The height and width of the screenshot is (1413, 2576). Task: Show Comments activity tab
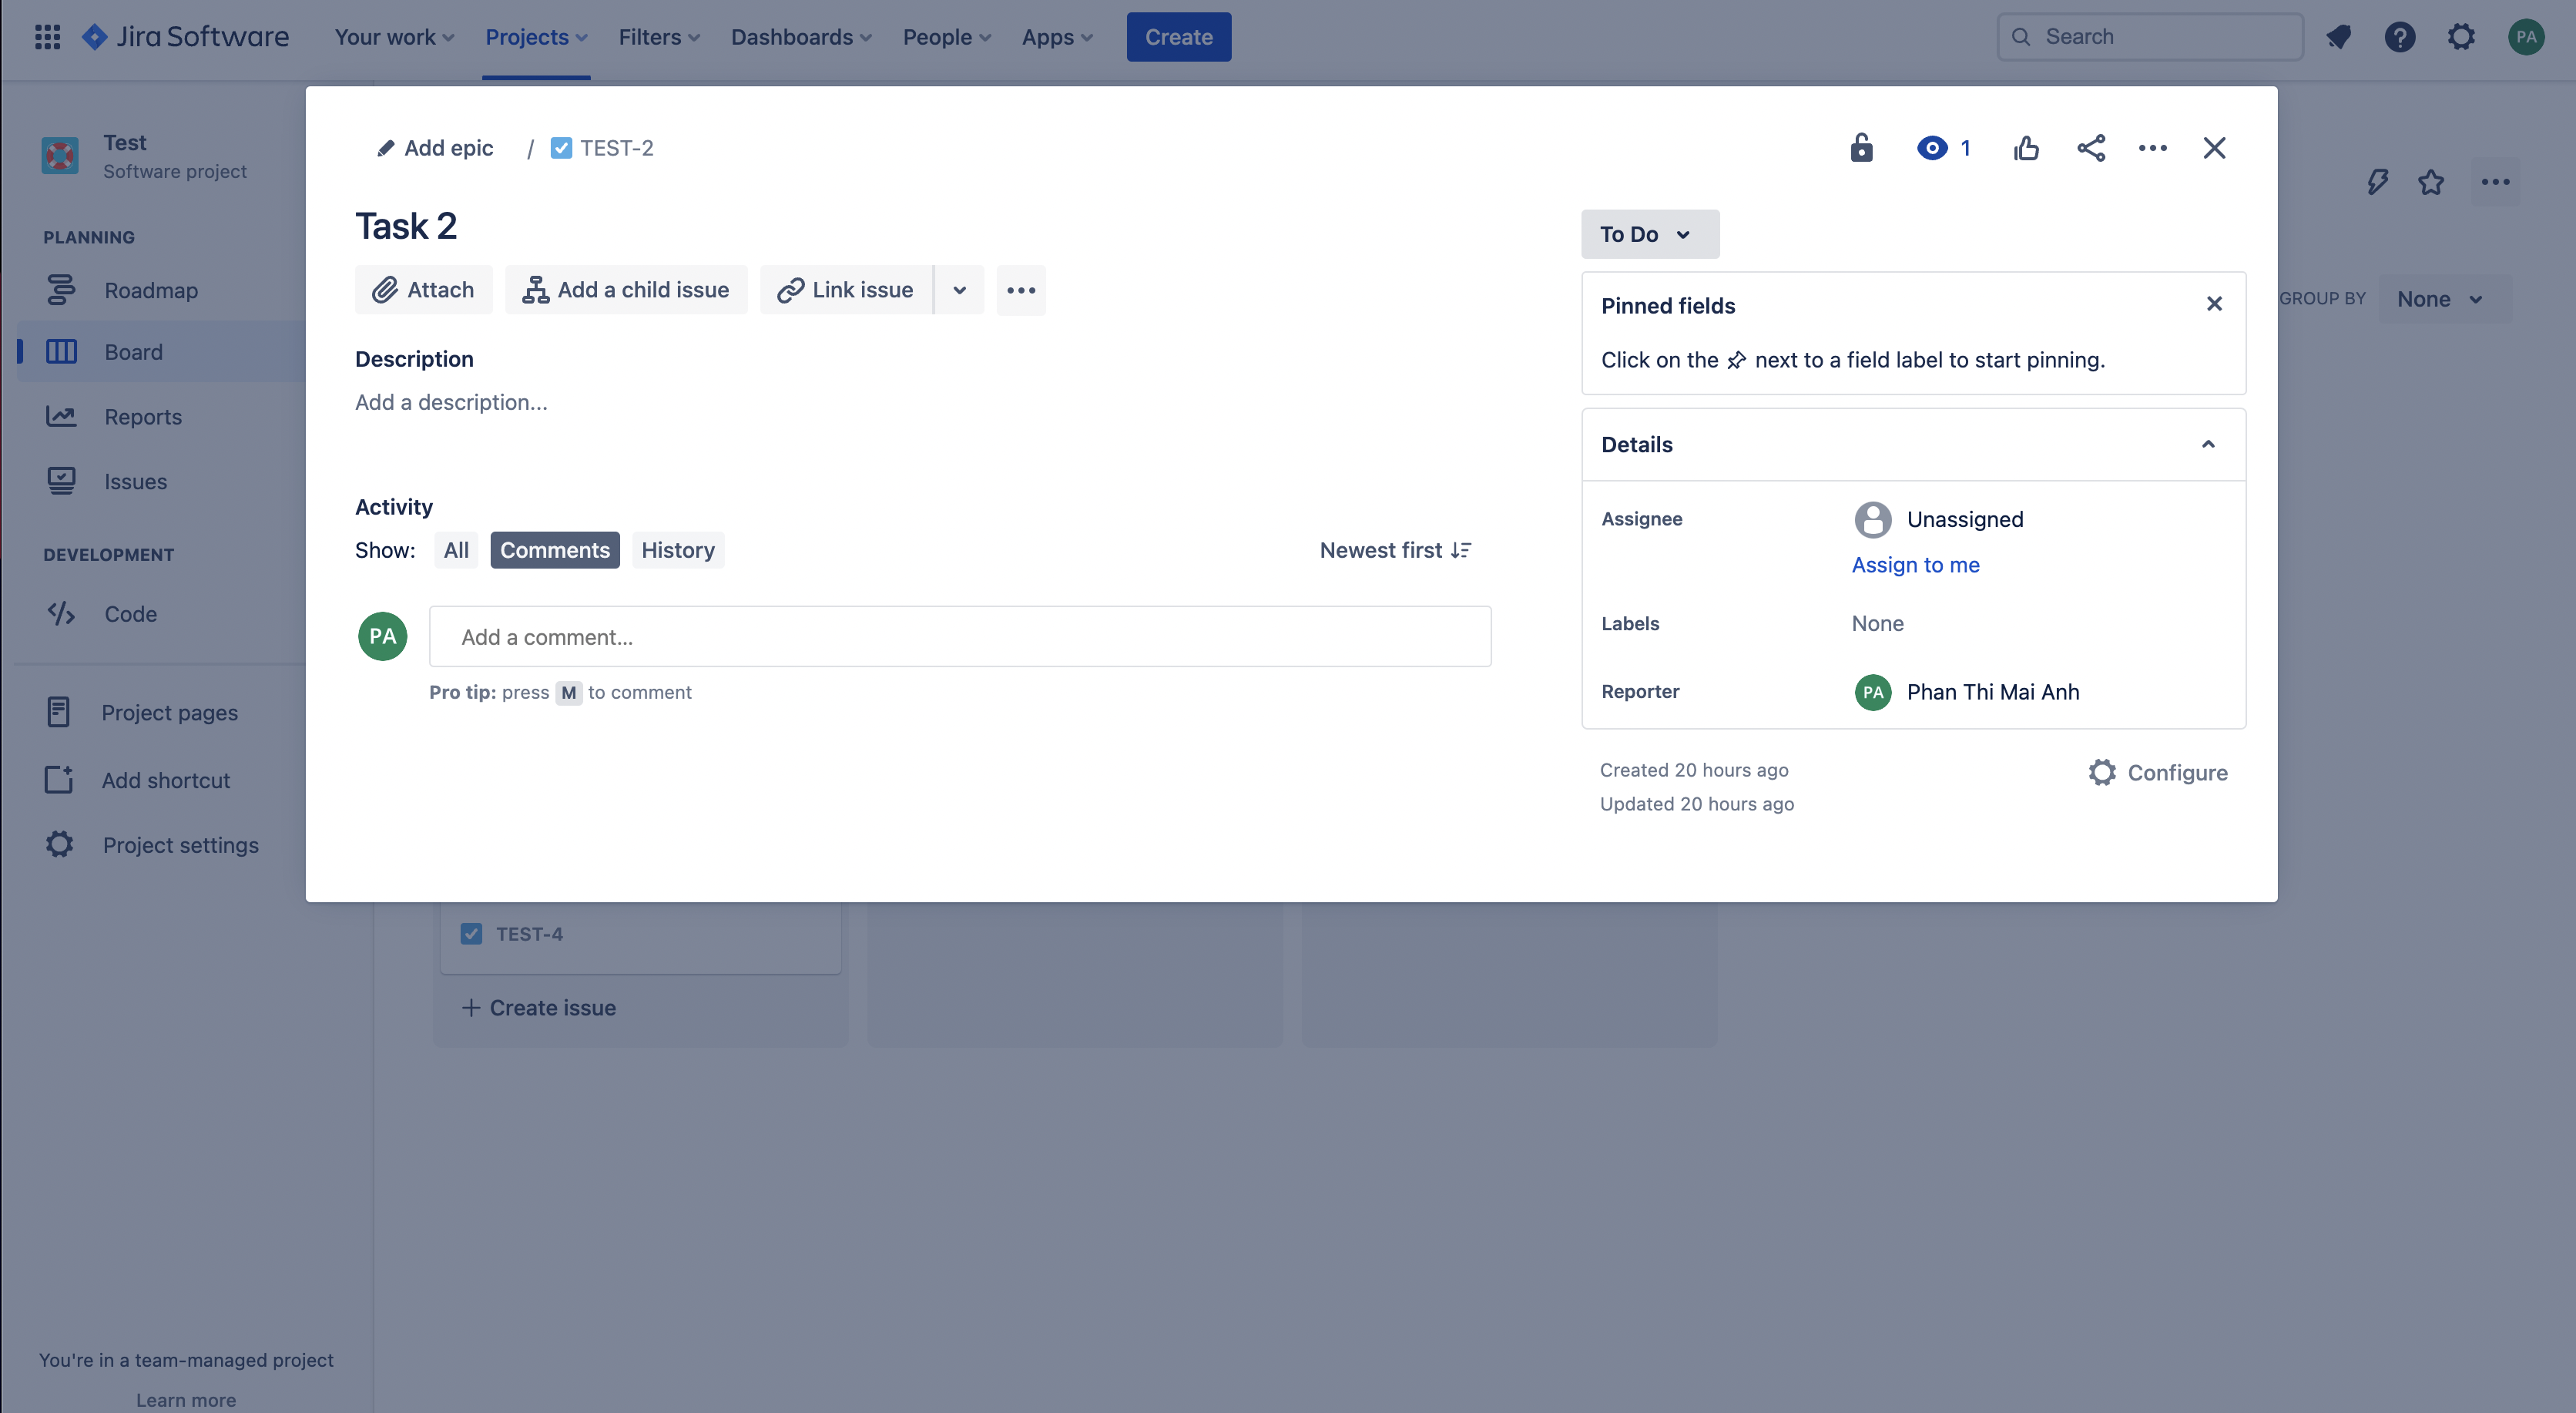click(555, 550)
